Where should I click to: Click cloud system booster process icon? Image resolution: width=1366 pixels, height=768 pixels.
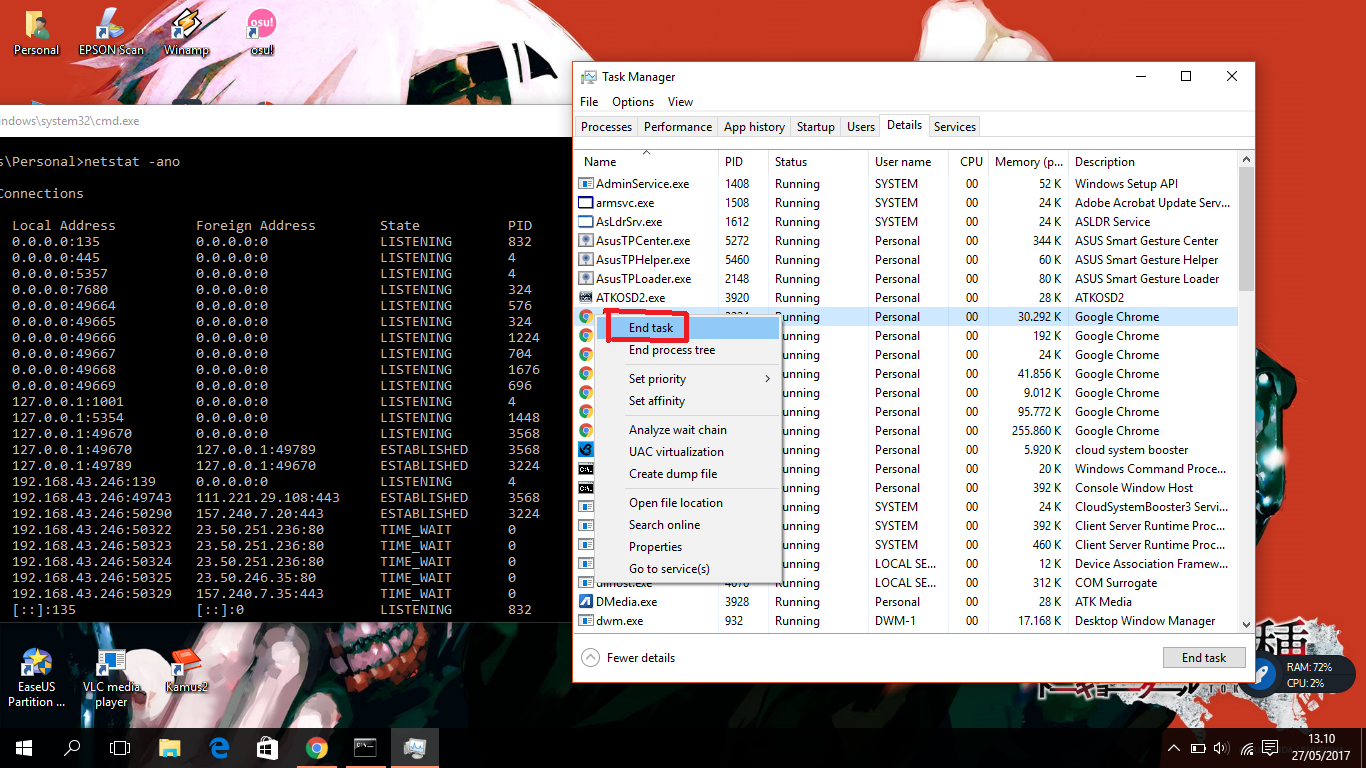coord(587,450)
